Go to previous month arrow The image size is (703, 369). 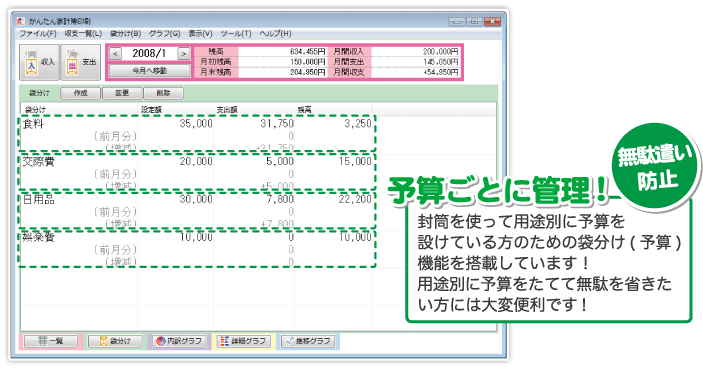[x=115, y=53]
